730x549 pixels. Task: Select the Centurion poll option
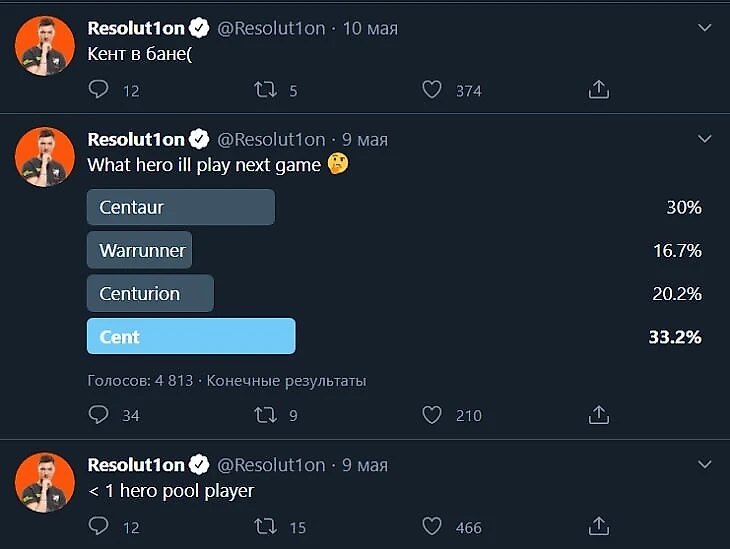(151, 294)
